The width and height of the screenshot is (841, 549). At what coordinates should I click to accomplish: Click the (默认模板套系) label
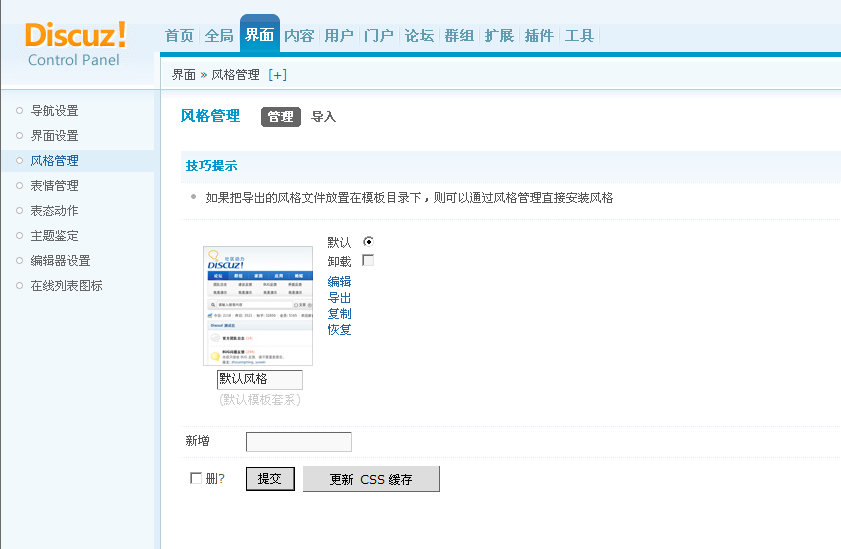260,400
